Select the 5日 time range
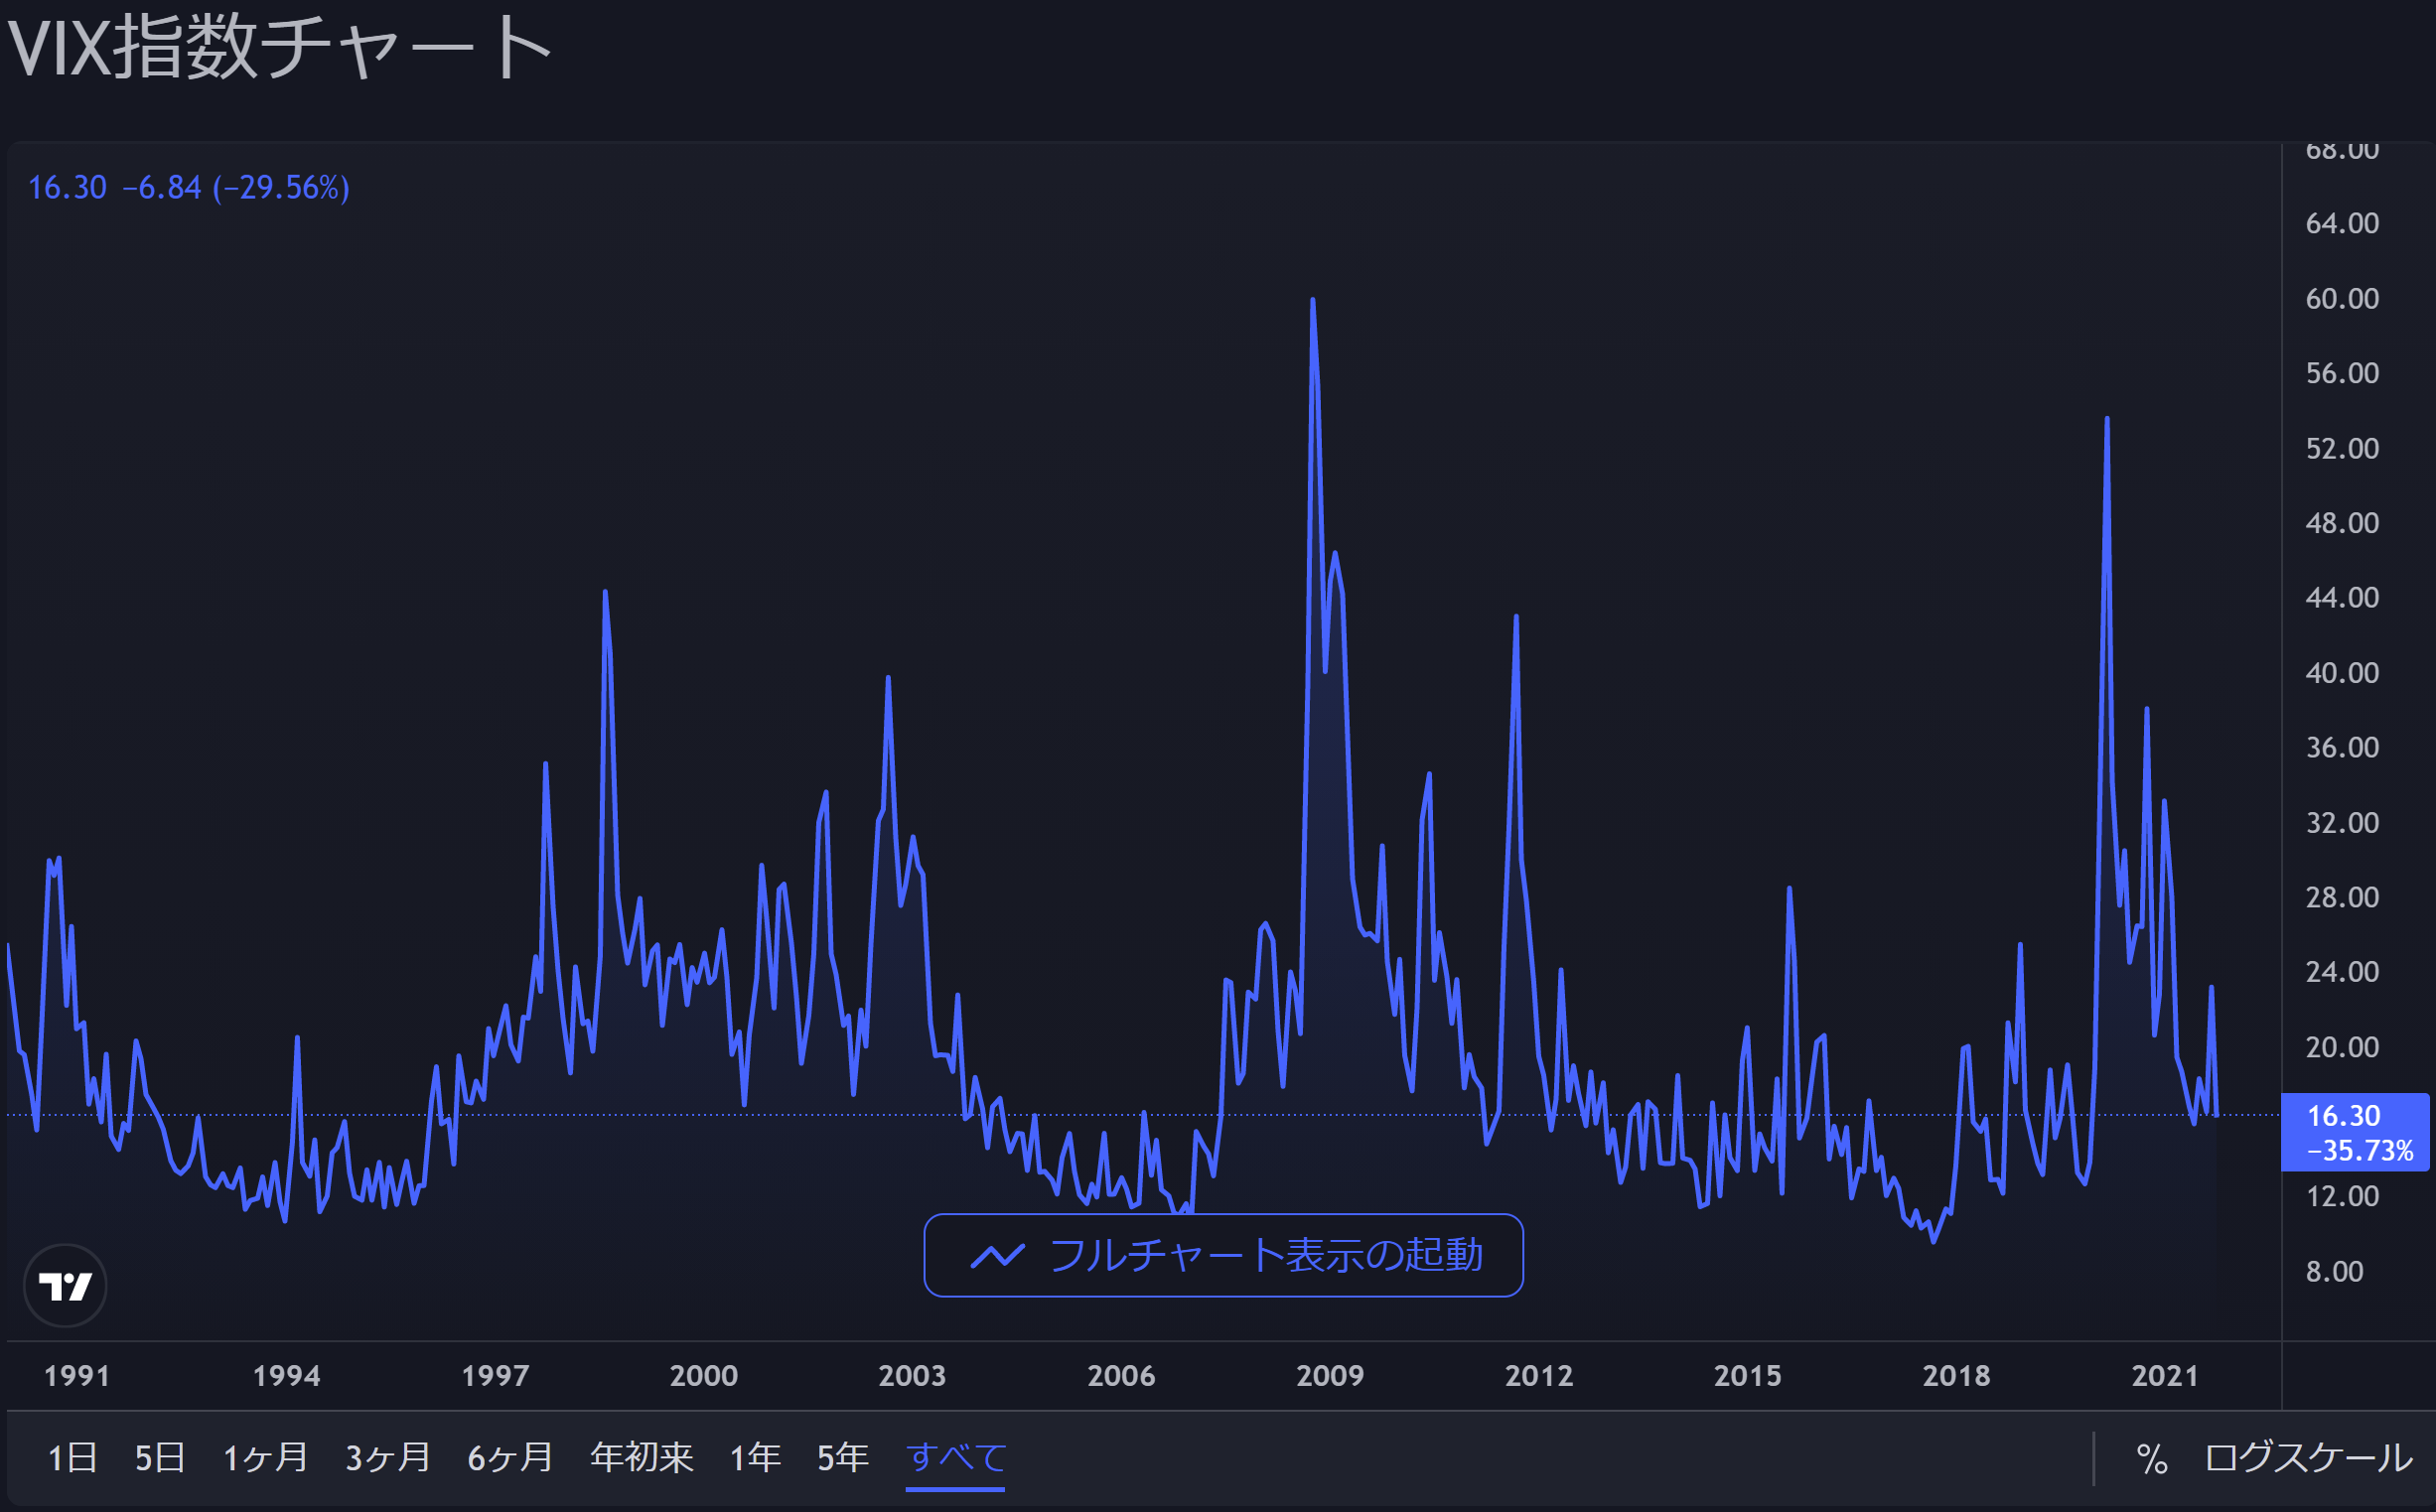This screenshot has height=1512, width=2436. pos(160,1458)
